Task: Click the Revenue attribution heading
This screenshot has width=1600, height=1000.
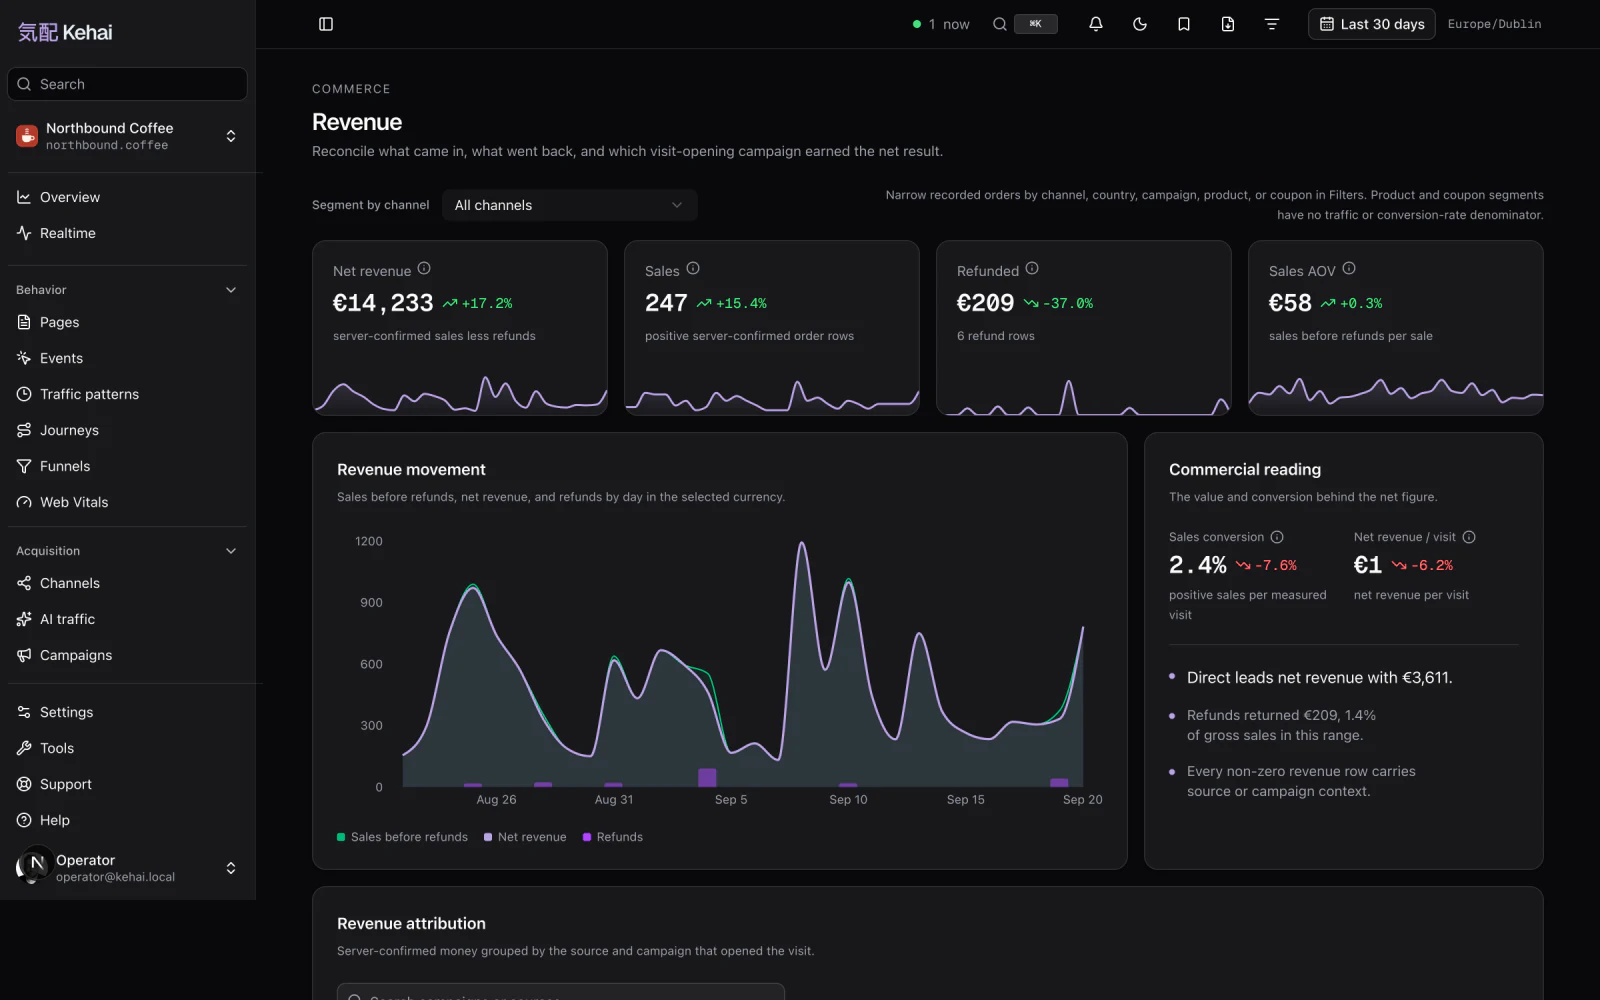Action: [x=411, y=923]
